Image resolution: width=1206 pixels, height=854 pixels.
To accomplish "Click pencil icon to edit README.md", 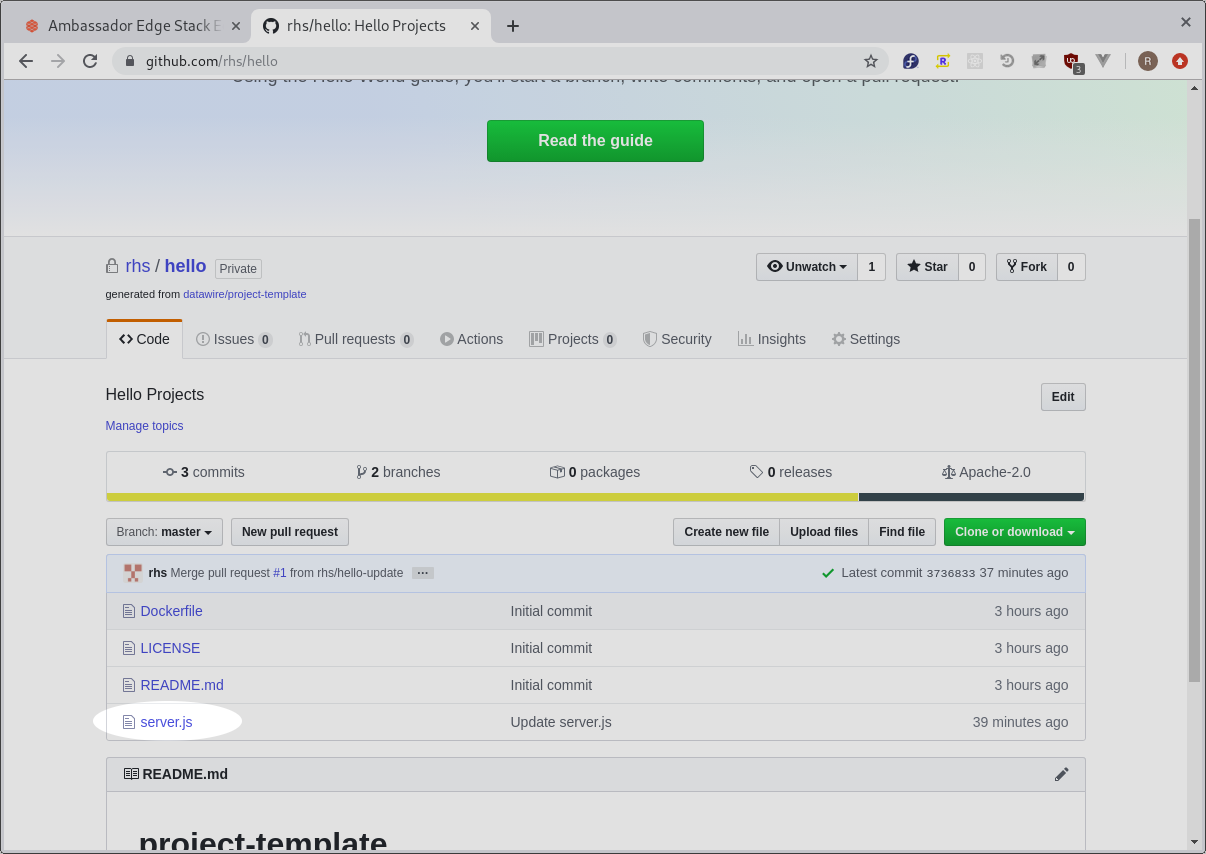I will pyautogui.click(x=1062, y=774).
